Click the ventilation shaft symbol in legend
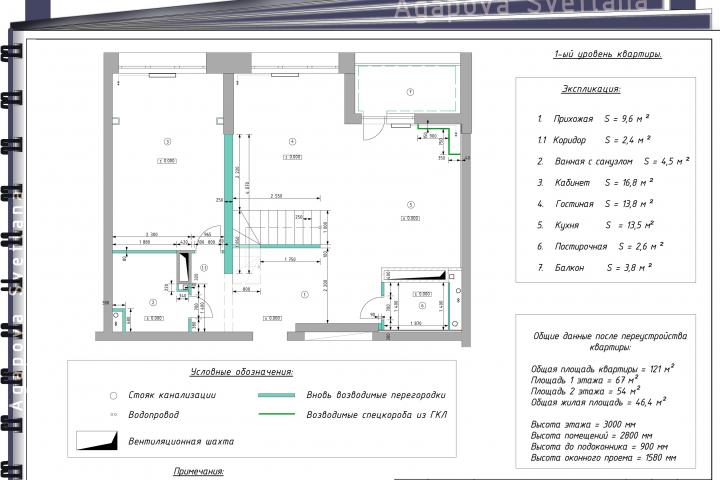Viewport: 720px width, 480px height. [x=97, y=440]
